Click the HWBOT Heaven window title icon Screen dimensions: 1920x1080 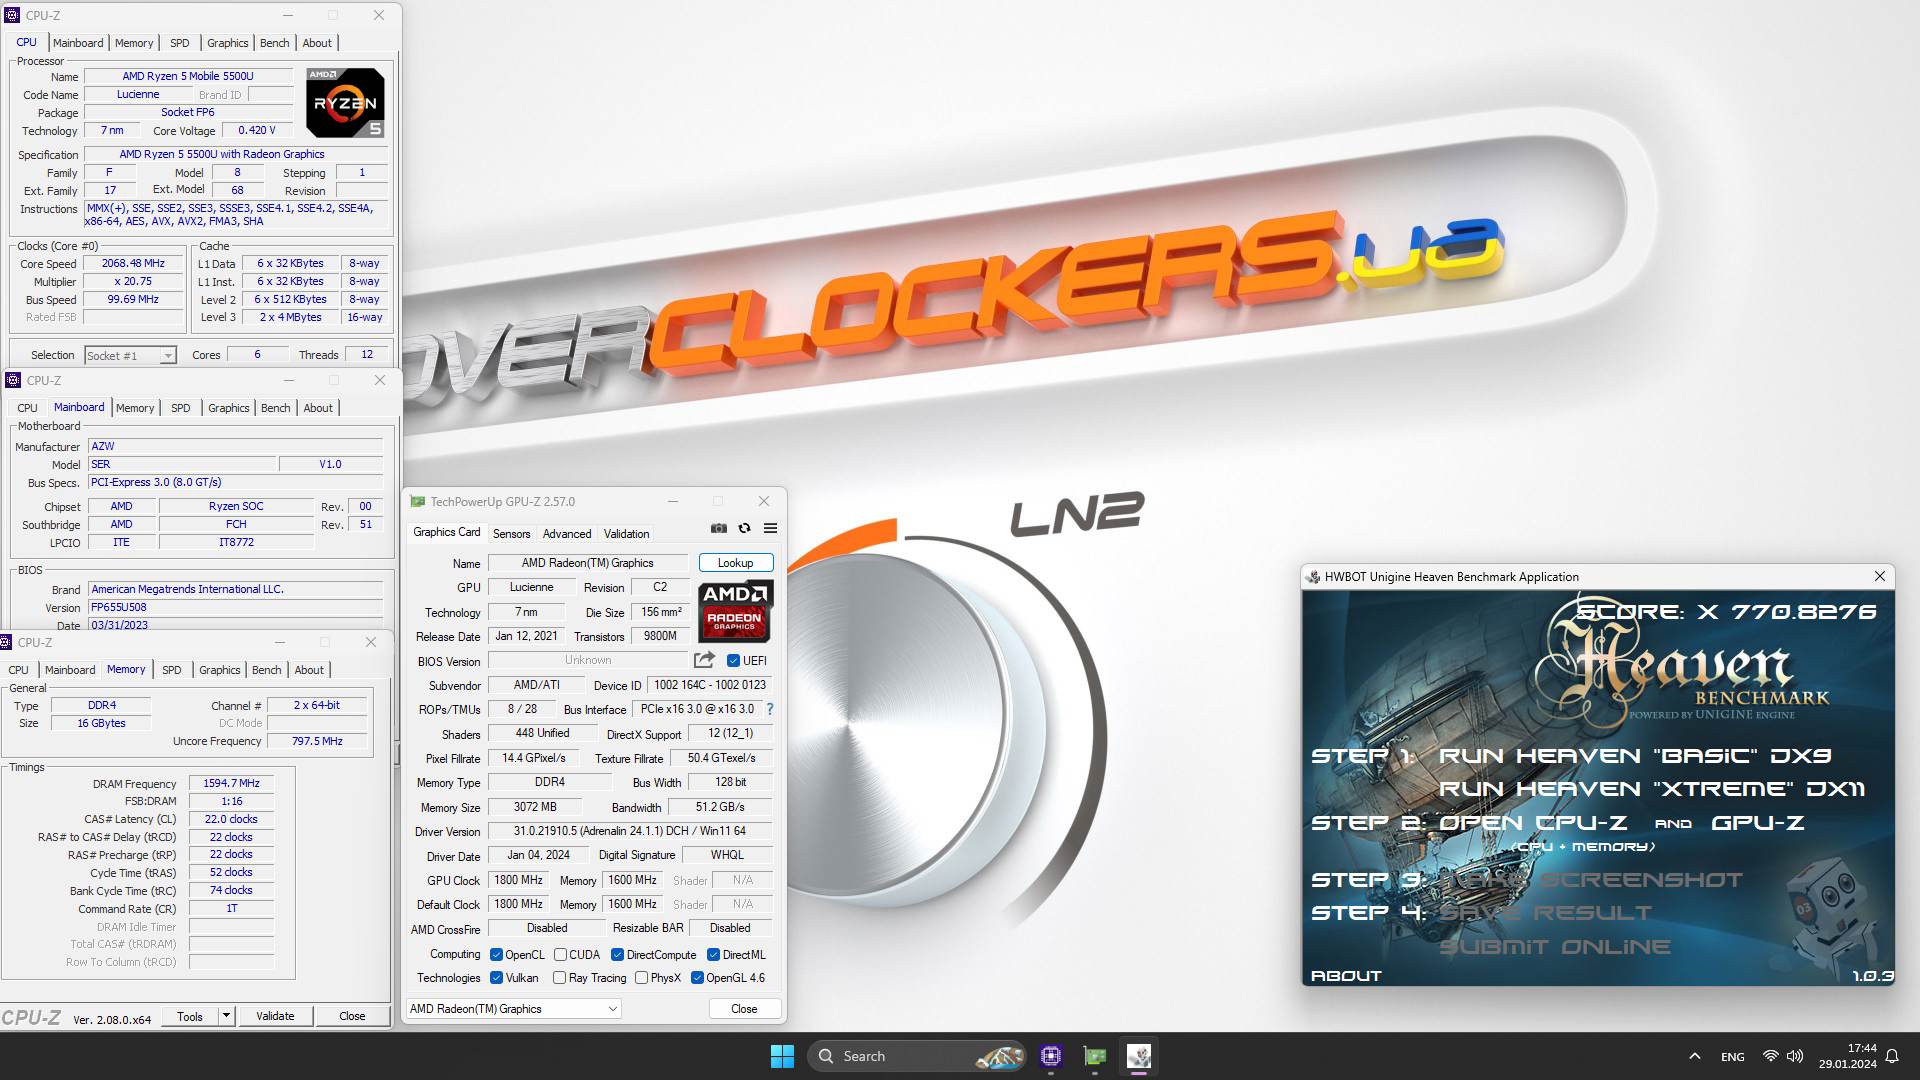click(x=1313, y=577)
